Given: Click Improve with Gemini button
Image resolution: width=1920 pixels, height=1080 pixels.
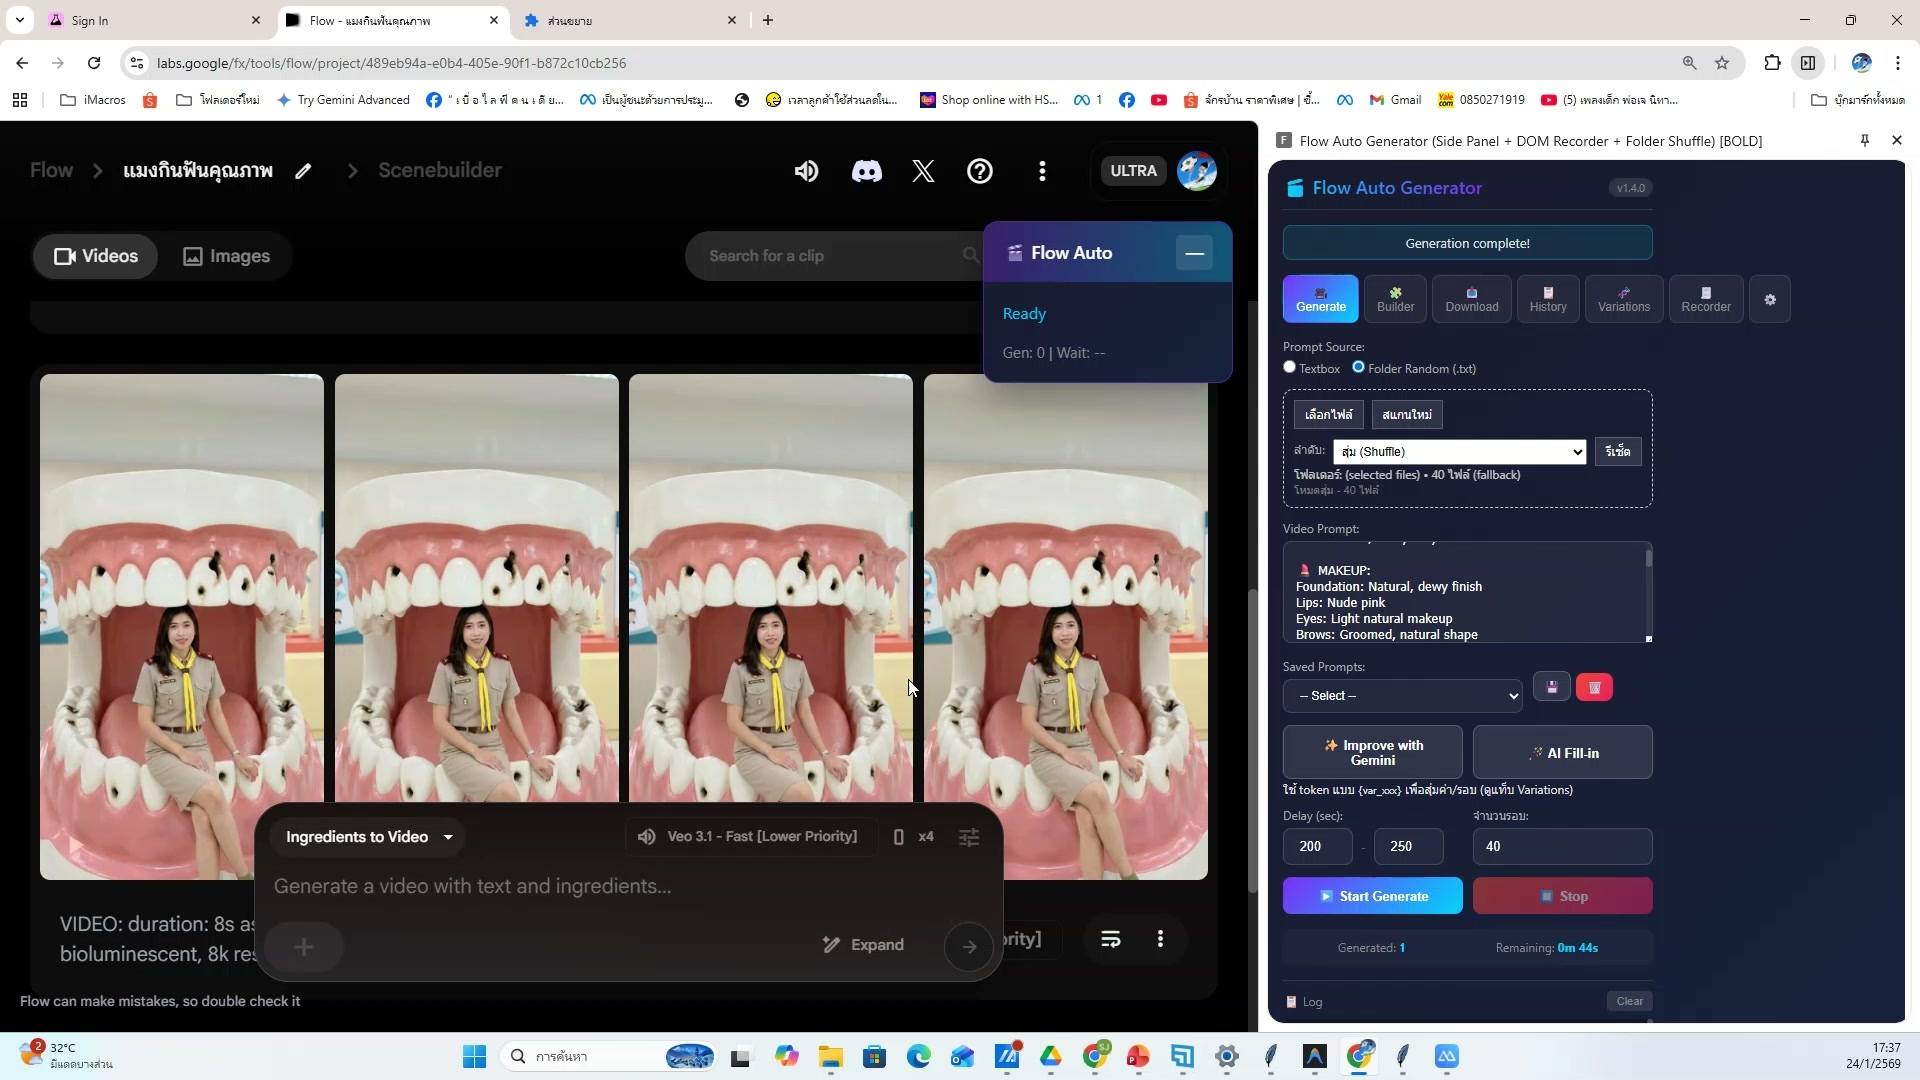Looking at the screenshot, I should coord(1372,753).
